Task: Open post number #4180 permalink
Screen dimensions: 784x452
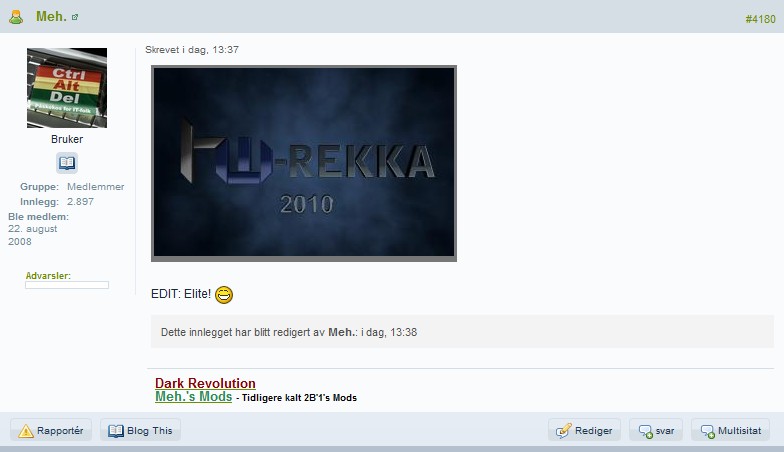Action: [760, 19]
